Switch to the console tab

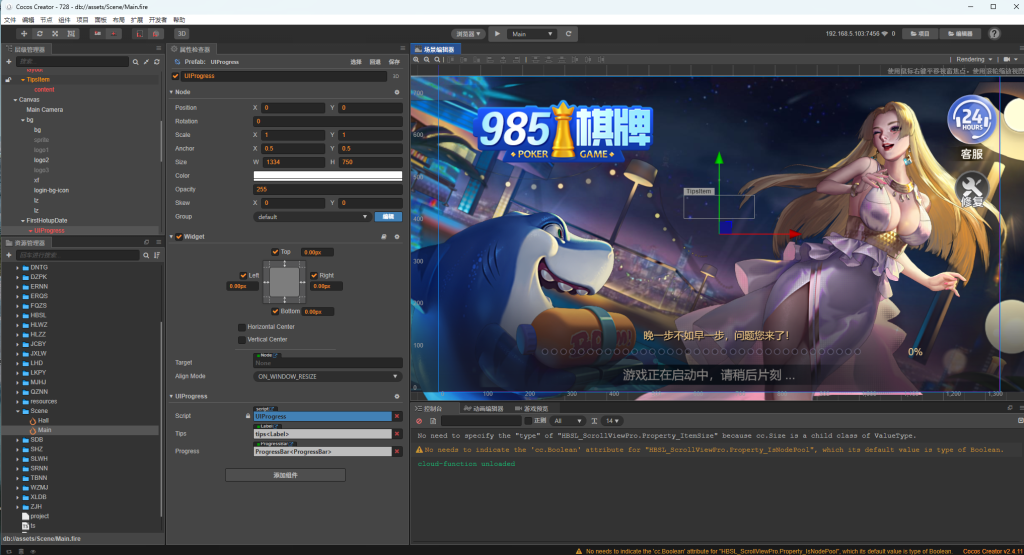[429, 409]
